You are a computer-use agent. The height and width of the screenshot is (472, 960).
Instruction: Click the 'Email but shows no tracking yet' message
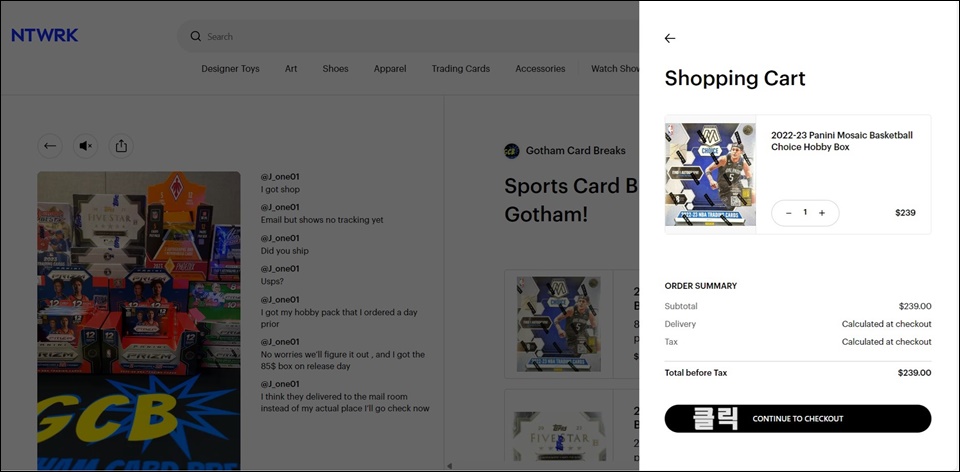point(322,220)
